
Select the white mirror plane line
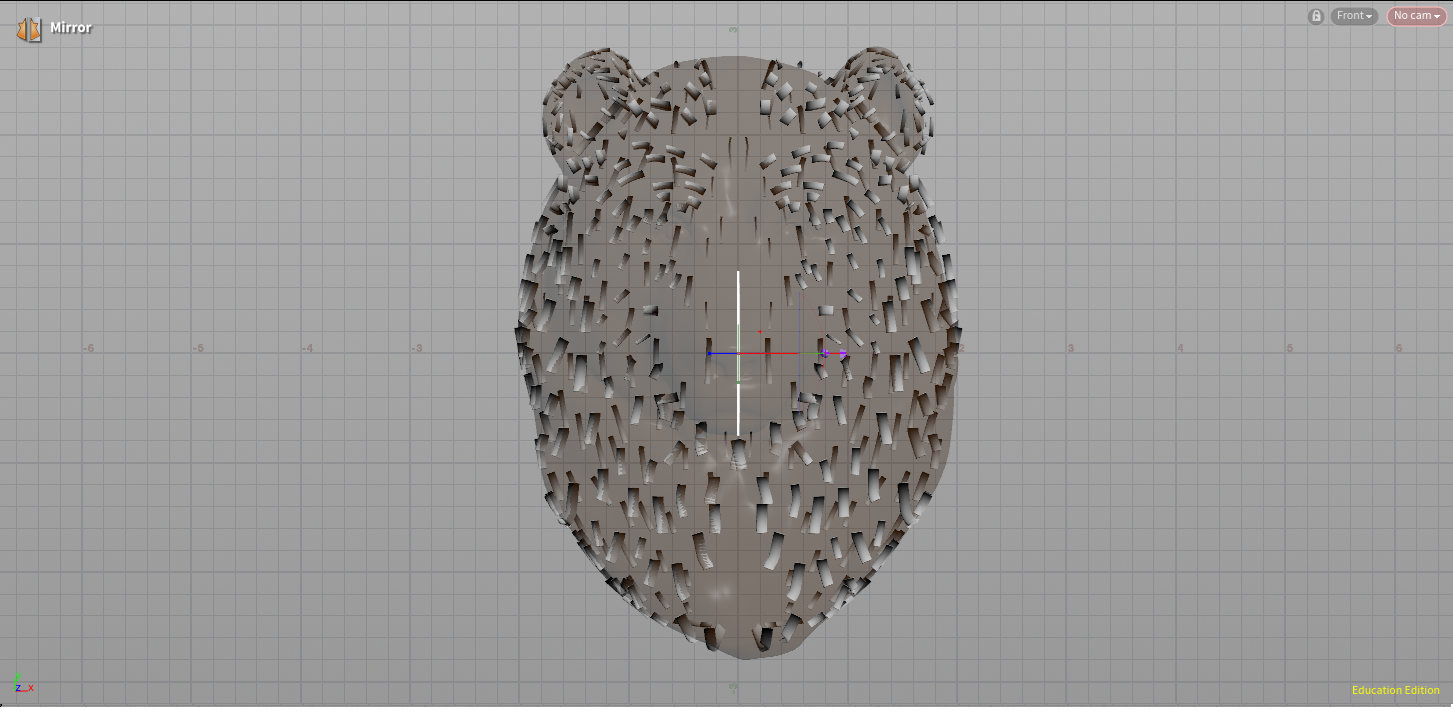tap(738, 300)
